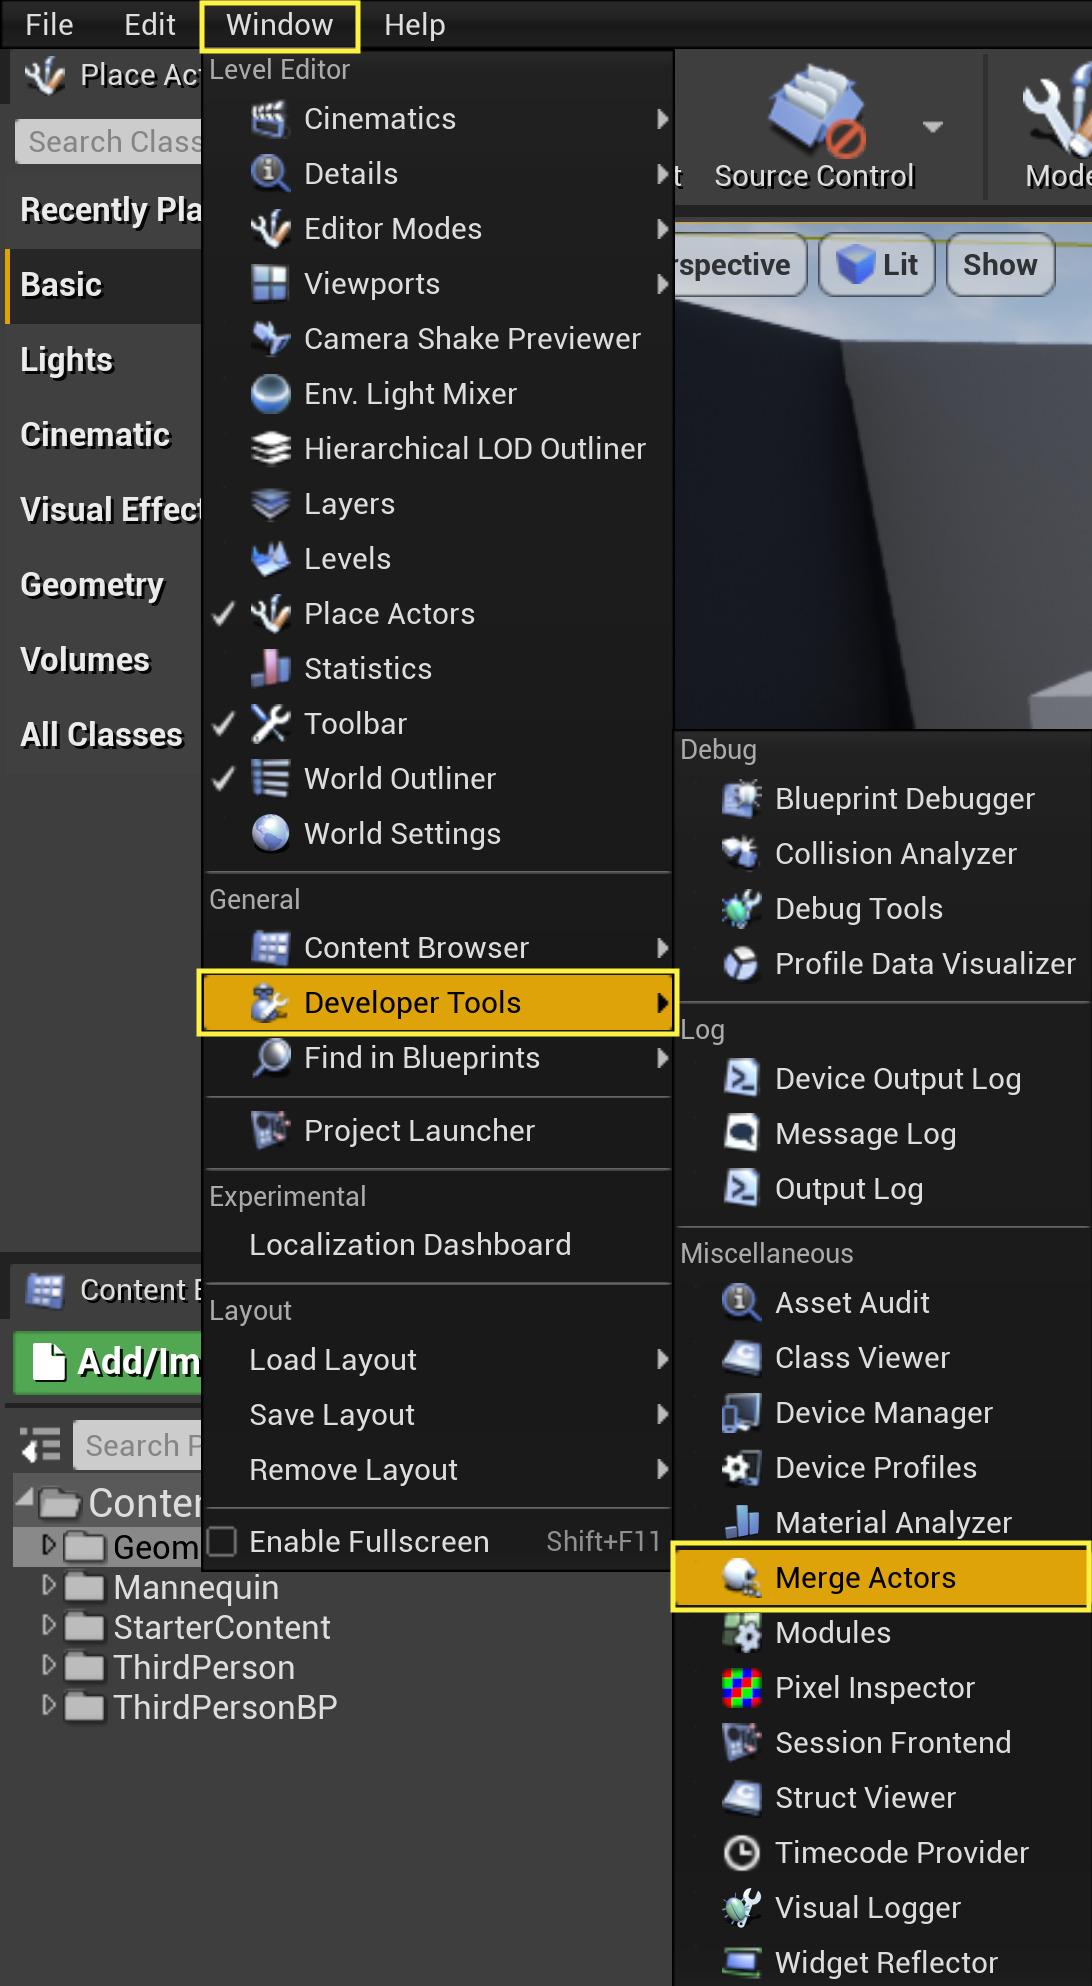Open the Class Viewer entry
Viewport: 1092px width, 1986px height.
[x=881, y=1358]
